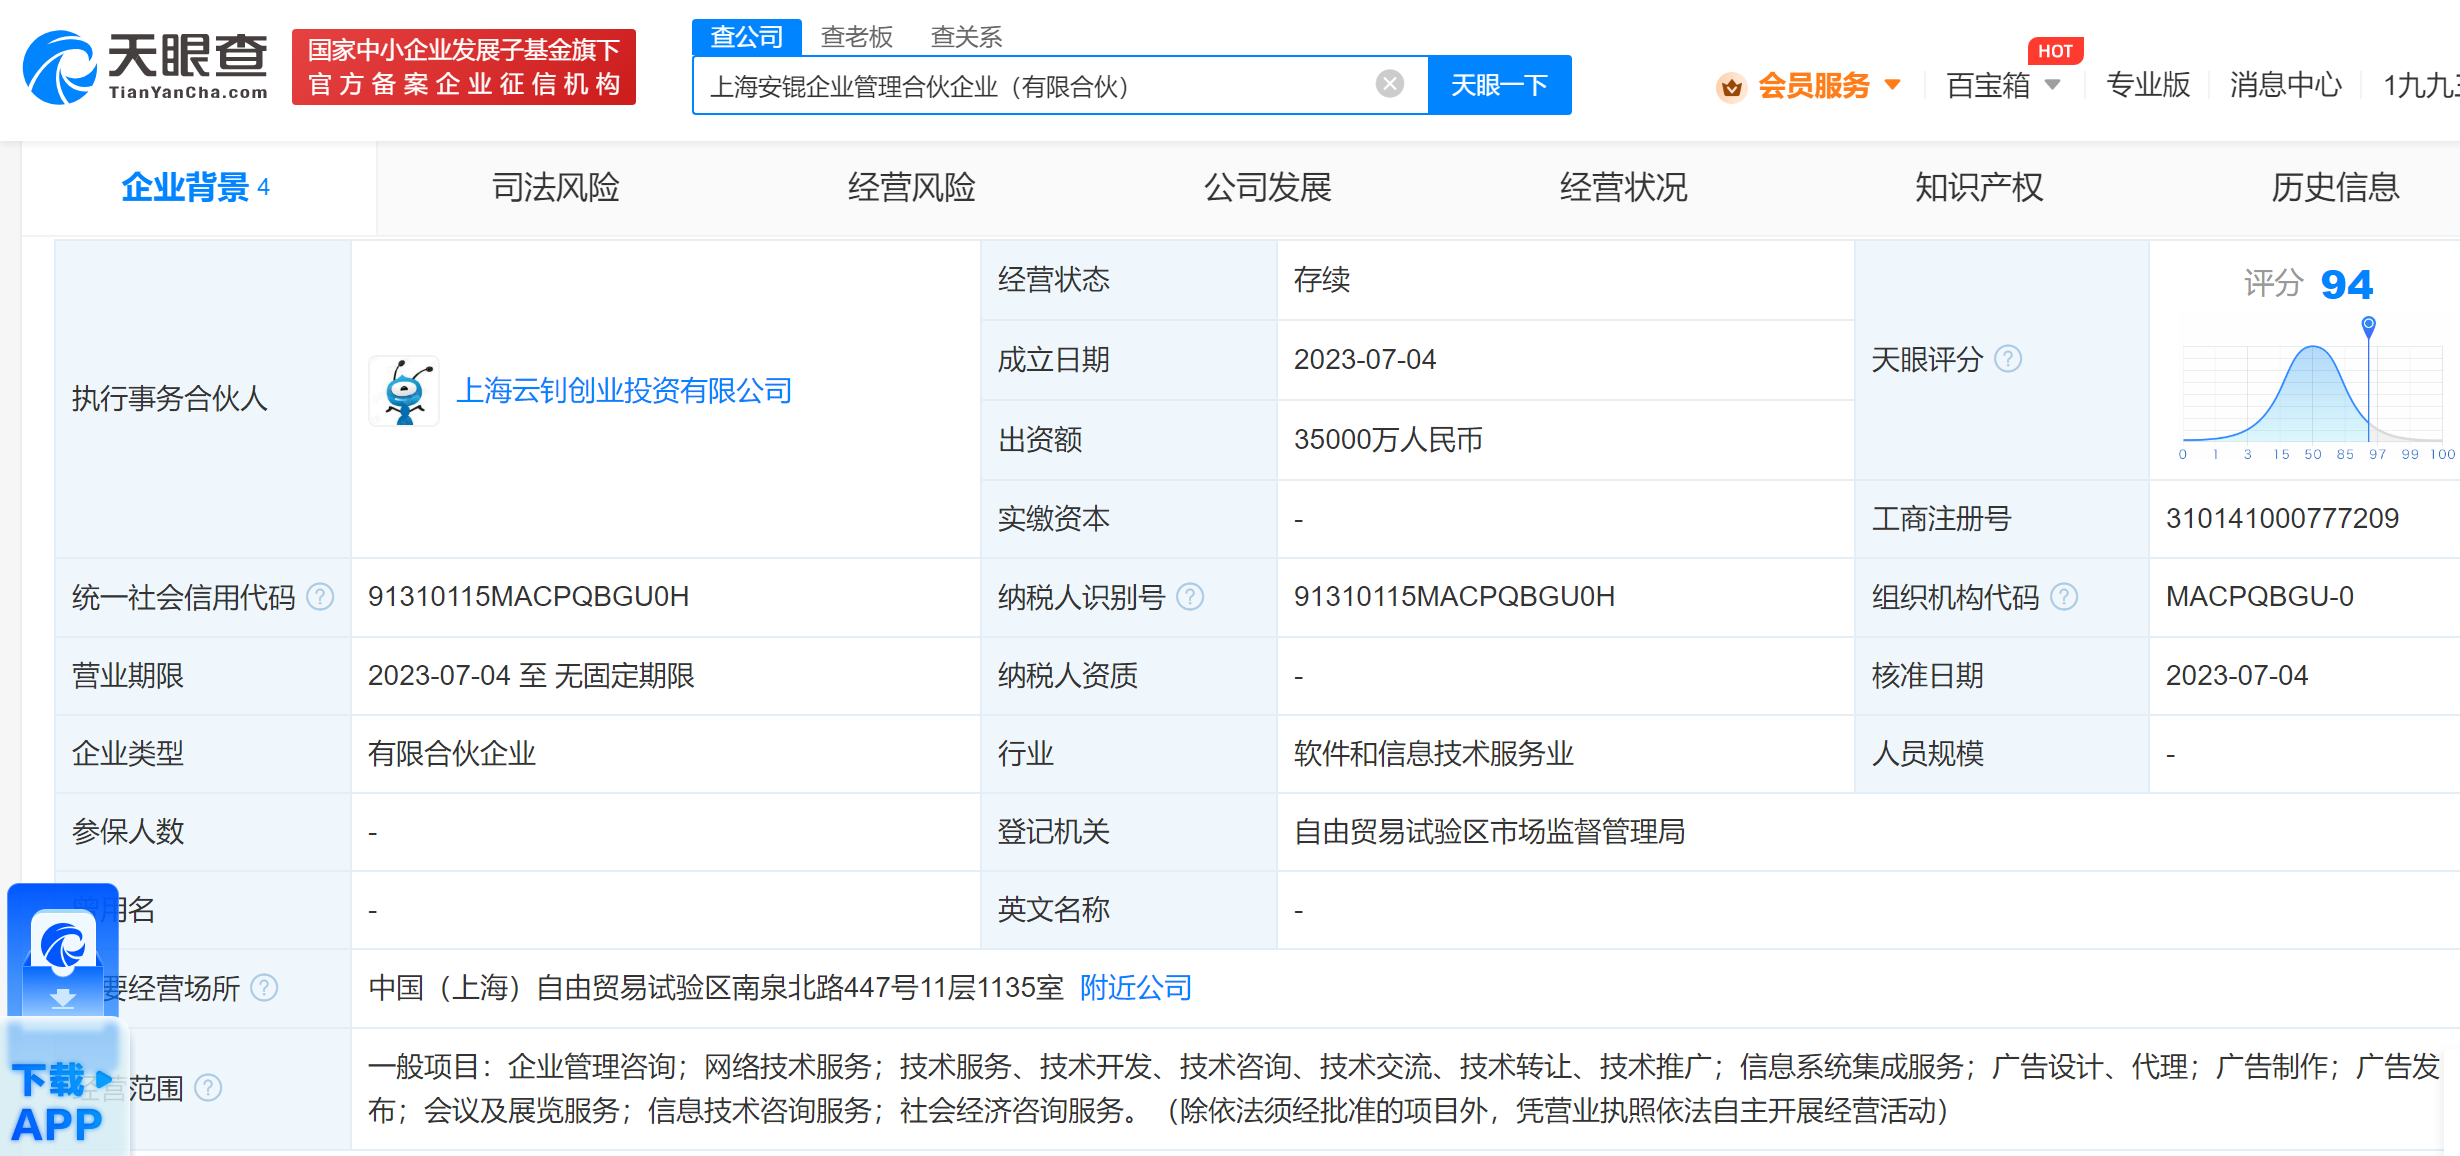Click the 行业 value 软件和信息技术服务业
The image size is (2460, 1156).
click(1433, 754)
